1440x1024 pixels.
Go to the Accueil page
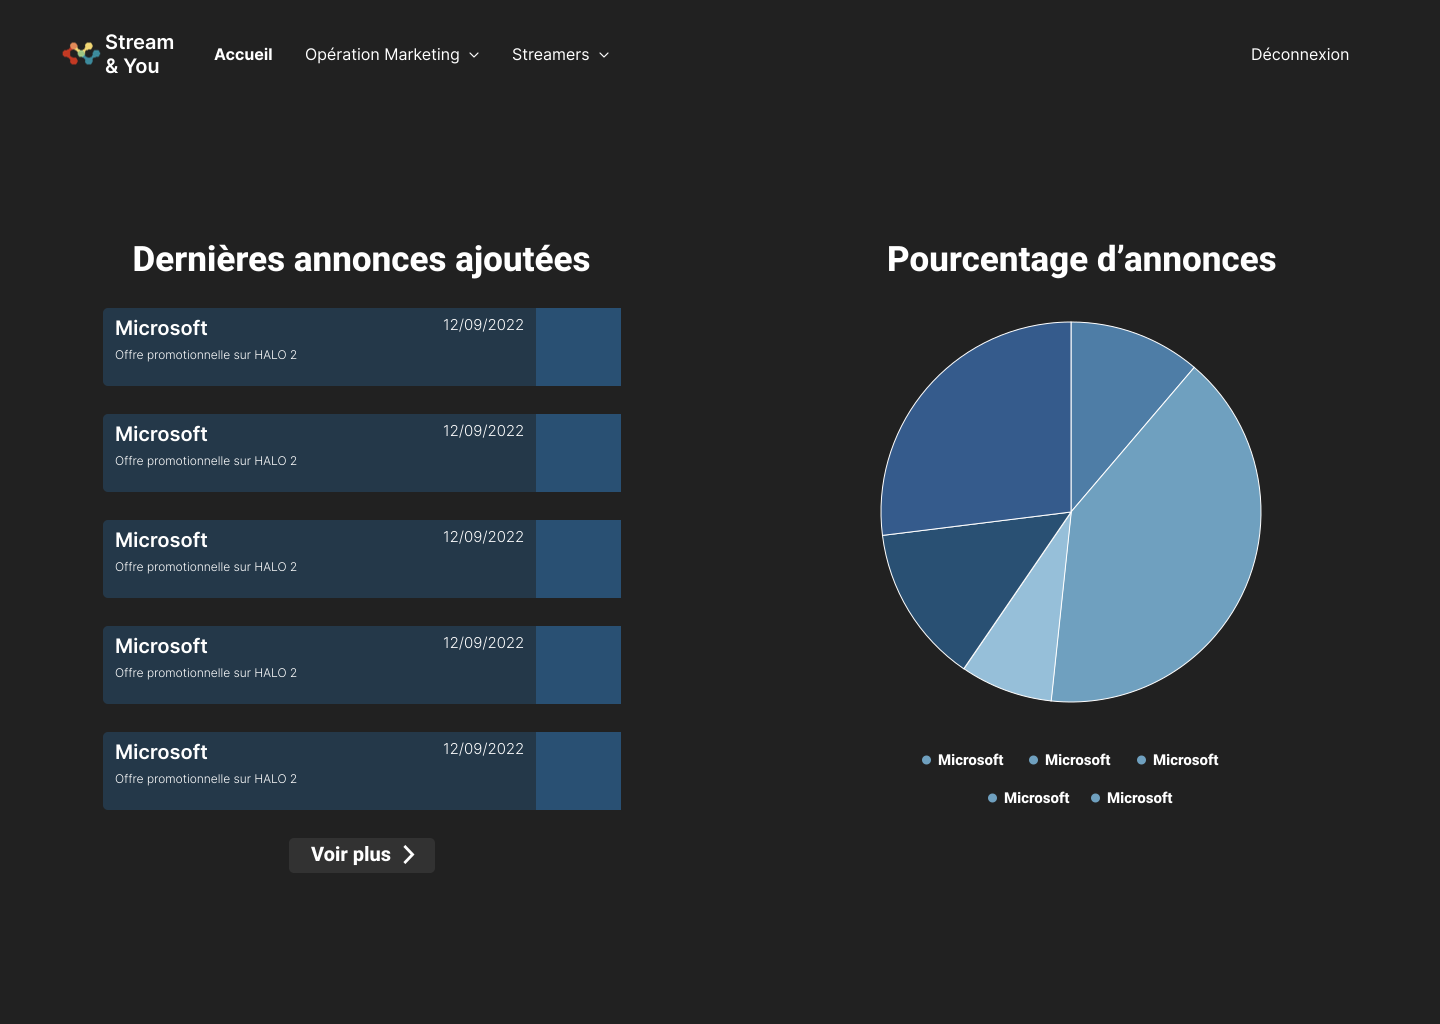click(243, 55)
